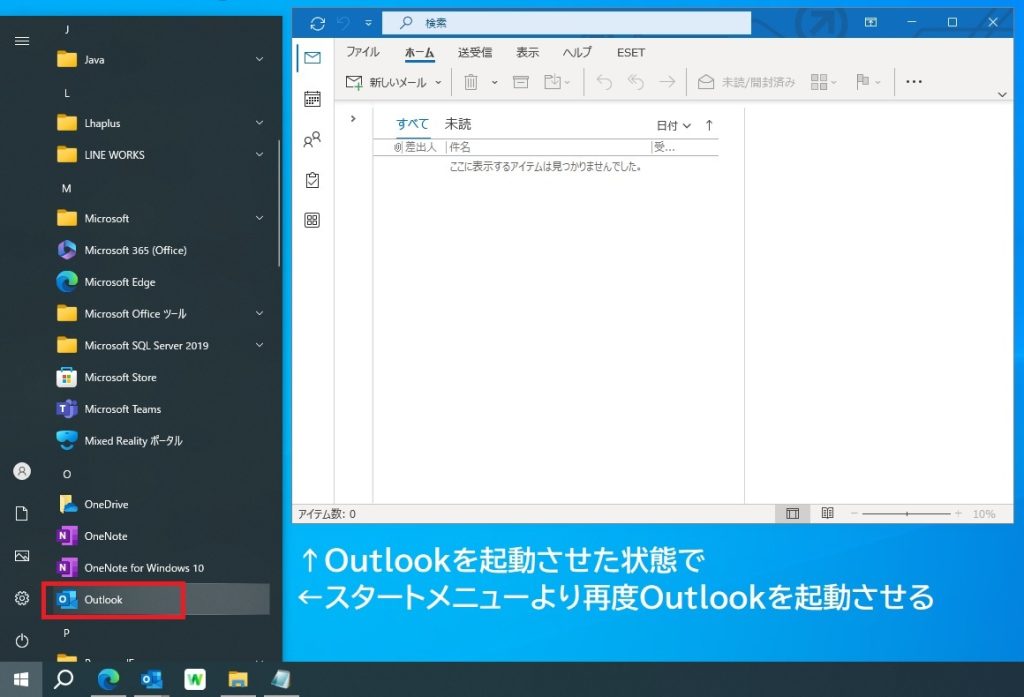Screen dimensions: 1024x697
Task: Click the Reply All icon
Action: pos(635,82)
